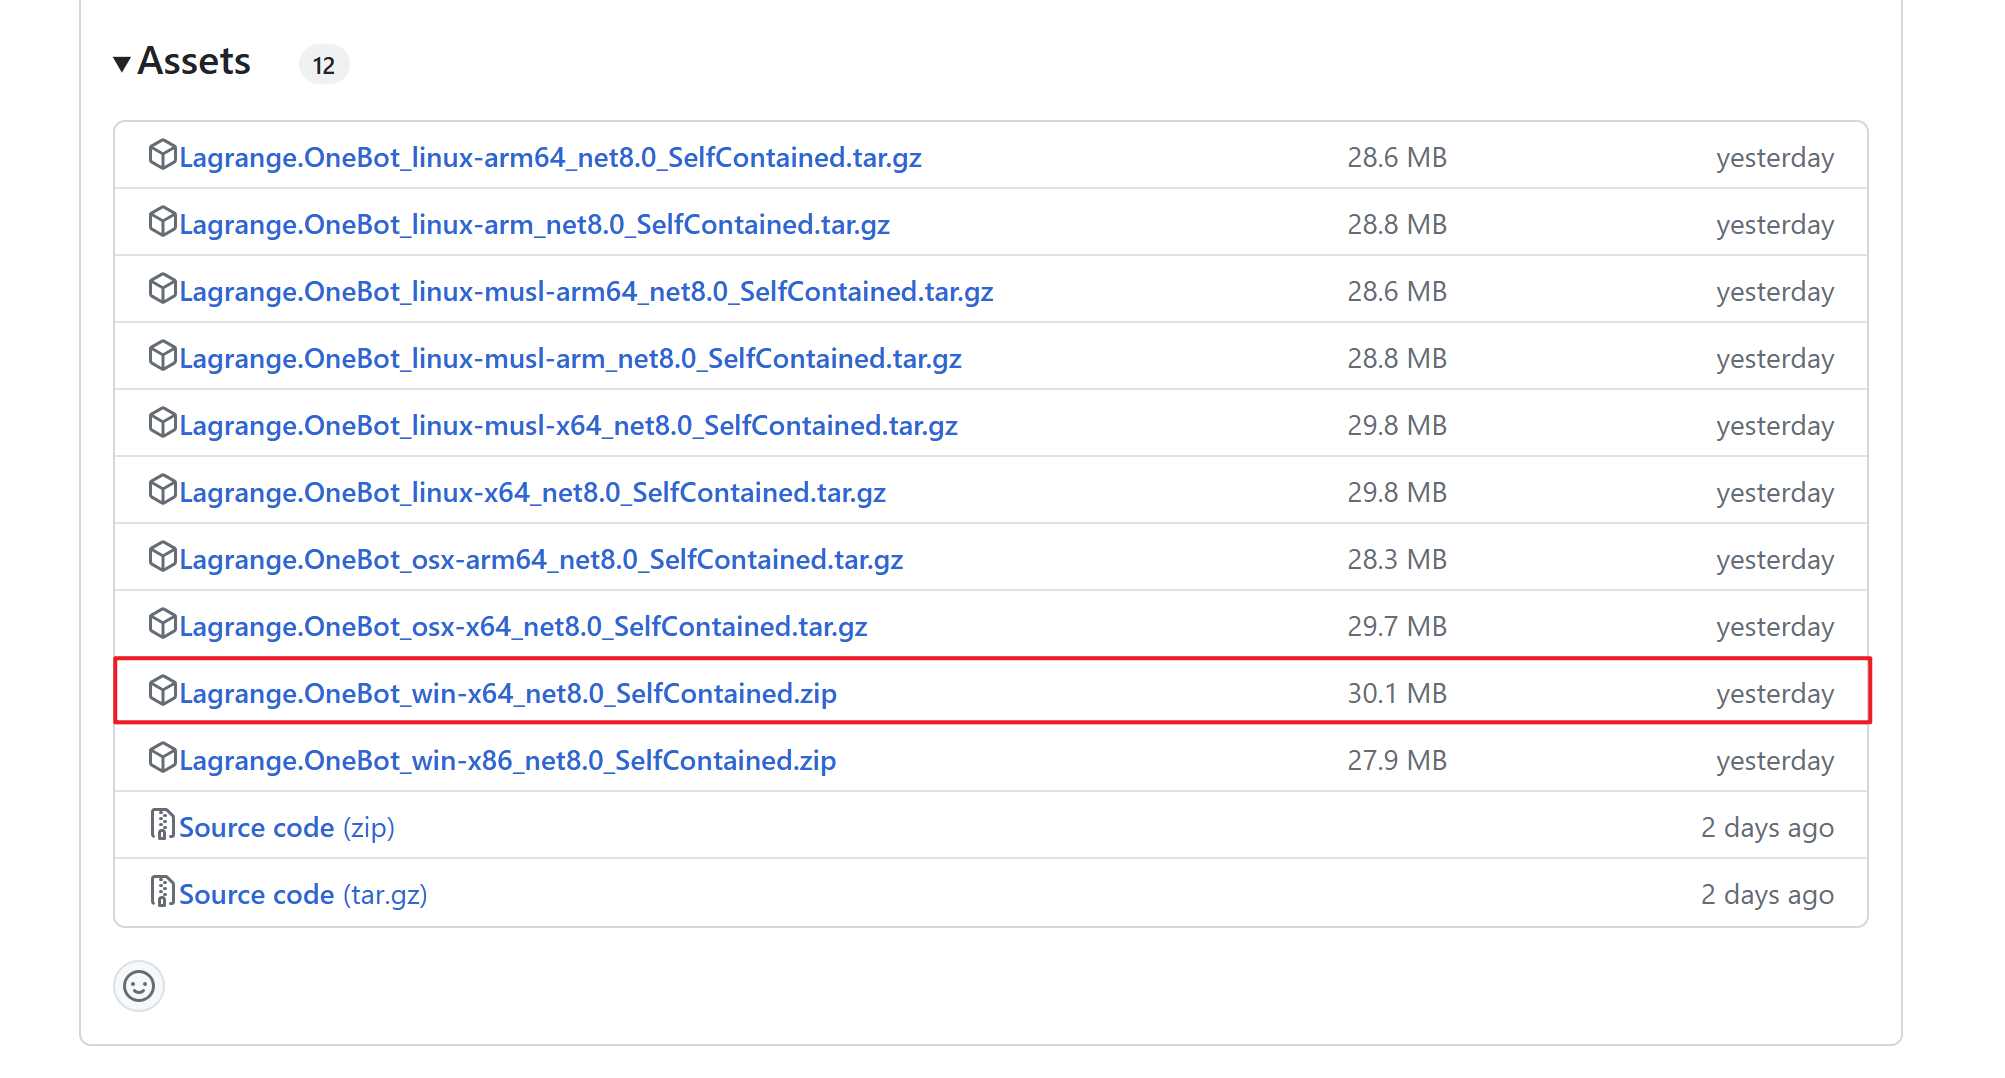Screen dimensions: 2005x1078
Task: Click package icon for linux-musl-arm tar.gz
Action: tap(162, 356)
